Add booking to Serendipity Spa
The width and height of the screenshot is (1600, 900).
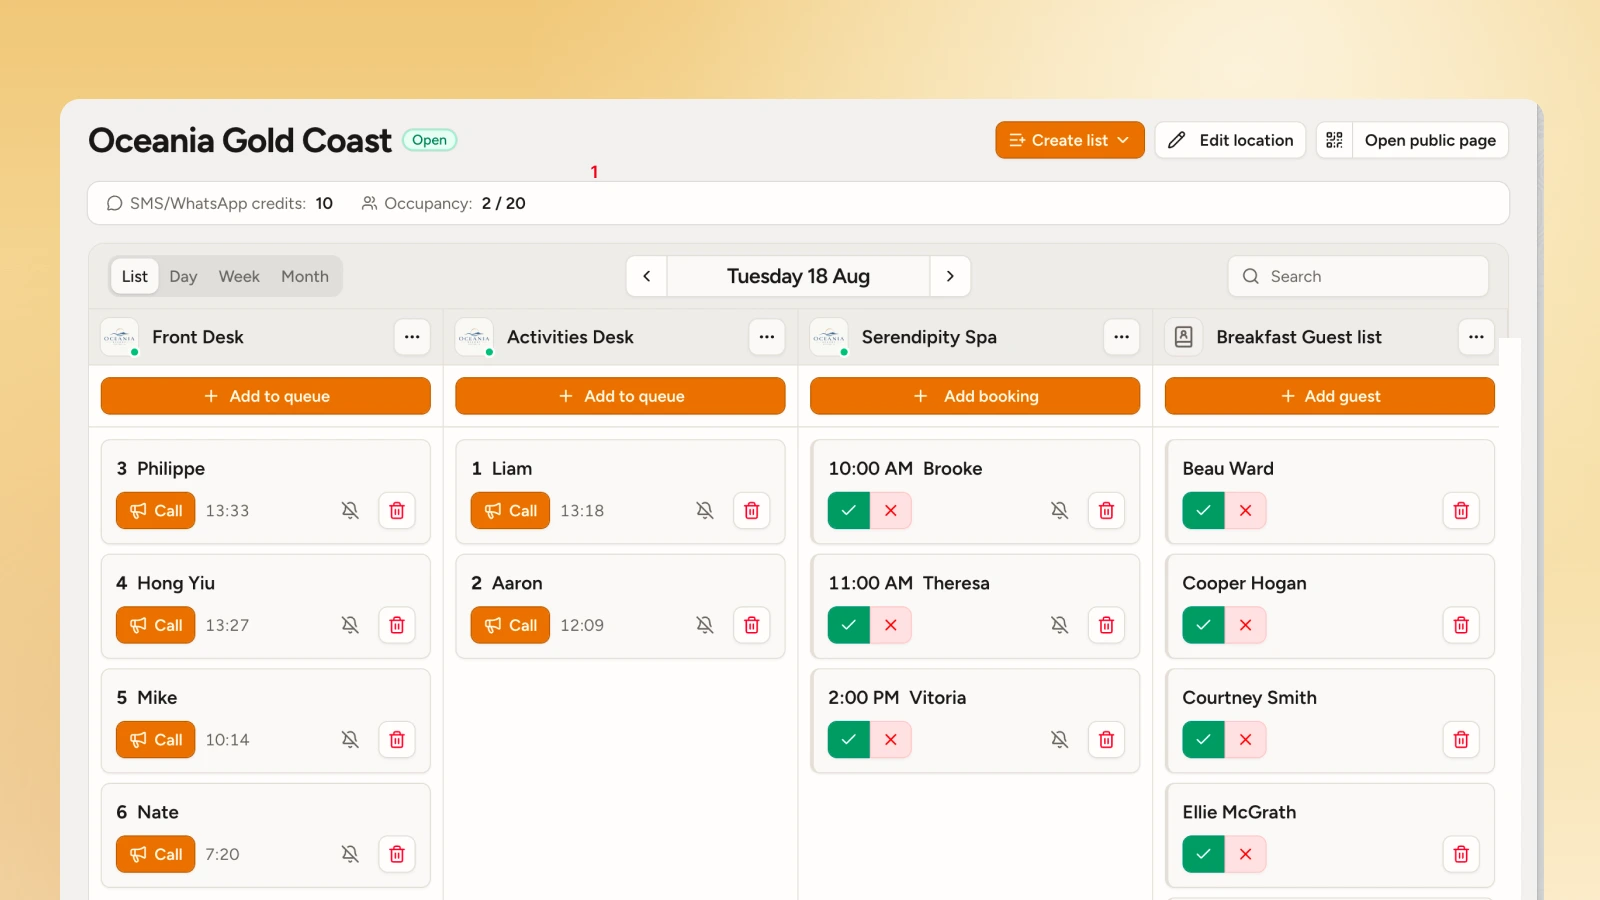point(975,396)
